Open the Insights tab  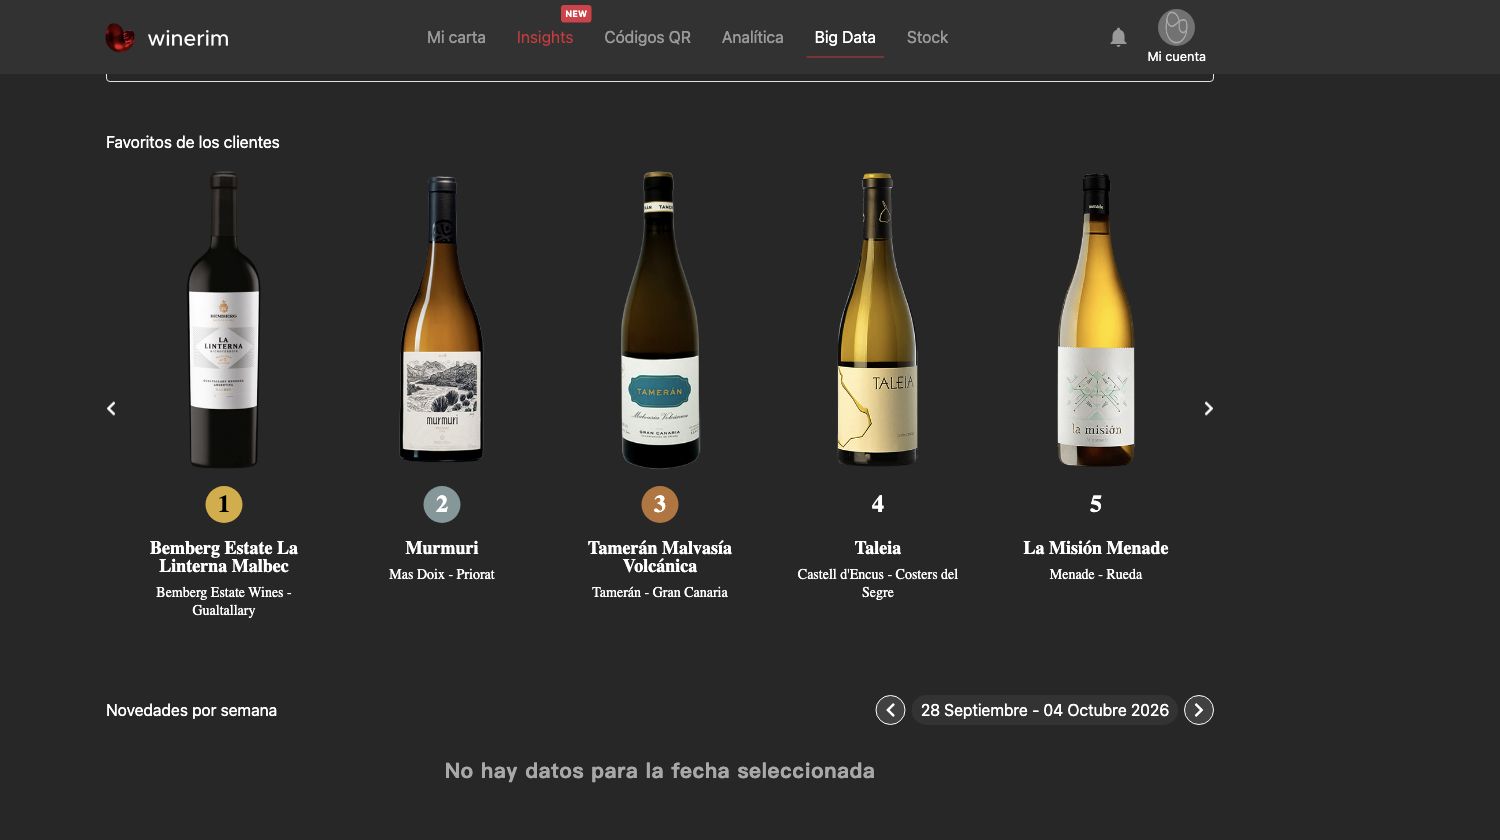coord(545,37)
